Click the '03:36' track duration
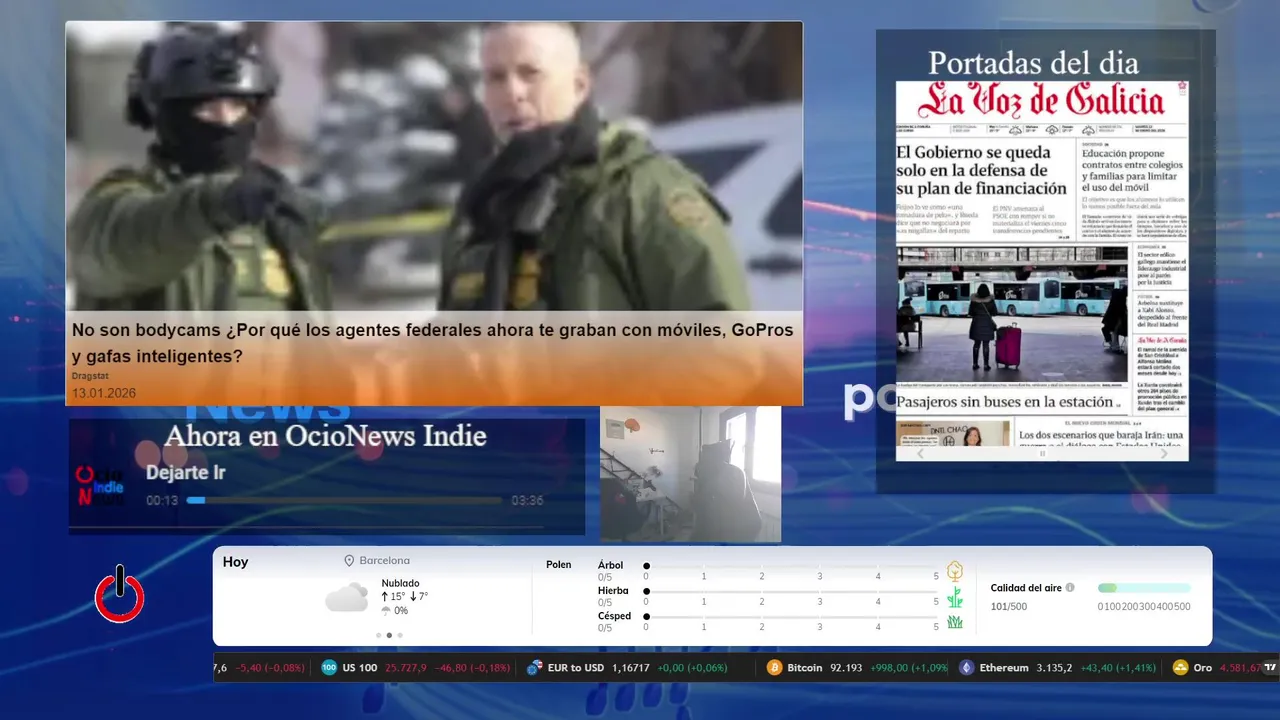This screenshot has width=1280, height=720. point(527,500)
